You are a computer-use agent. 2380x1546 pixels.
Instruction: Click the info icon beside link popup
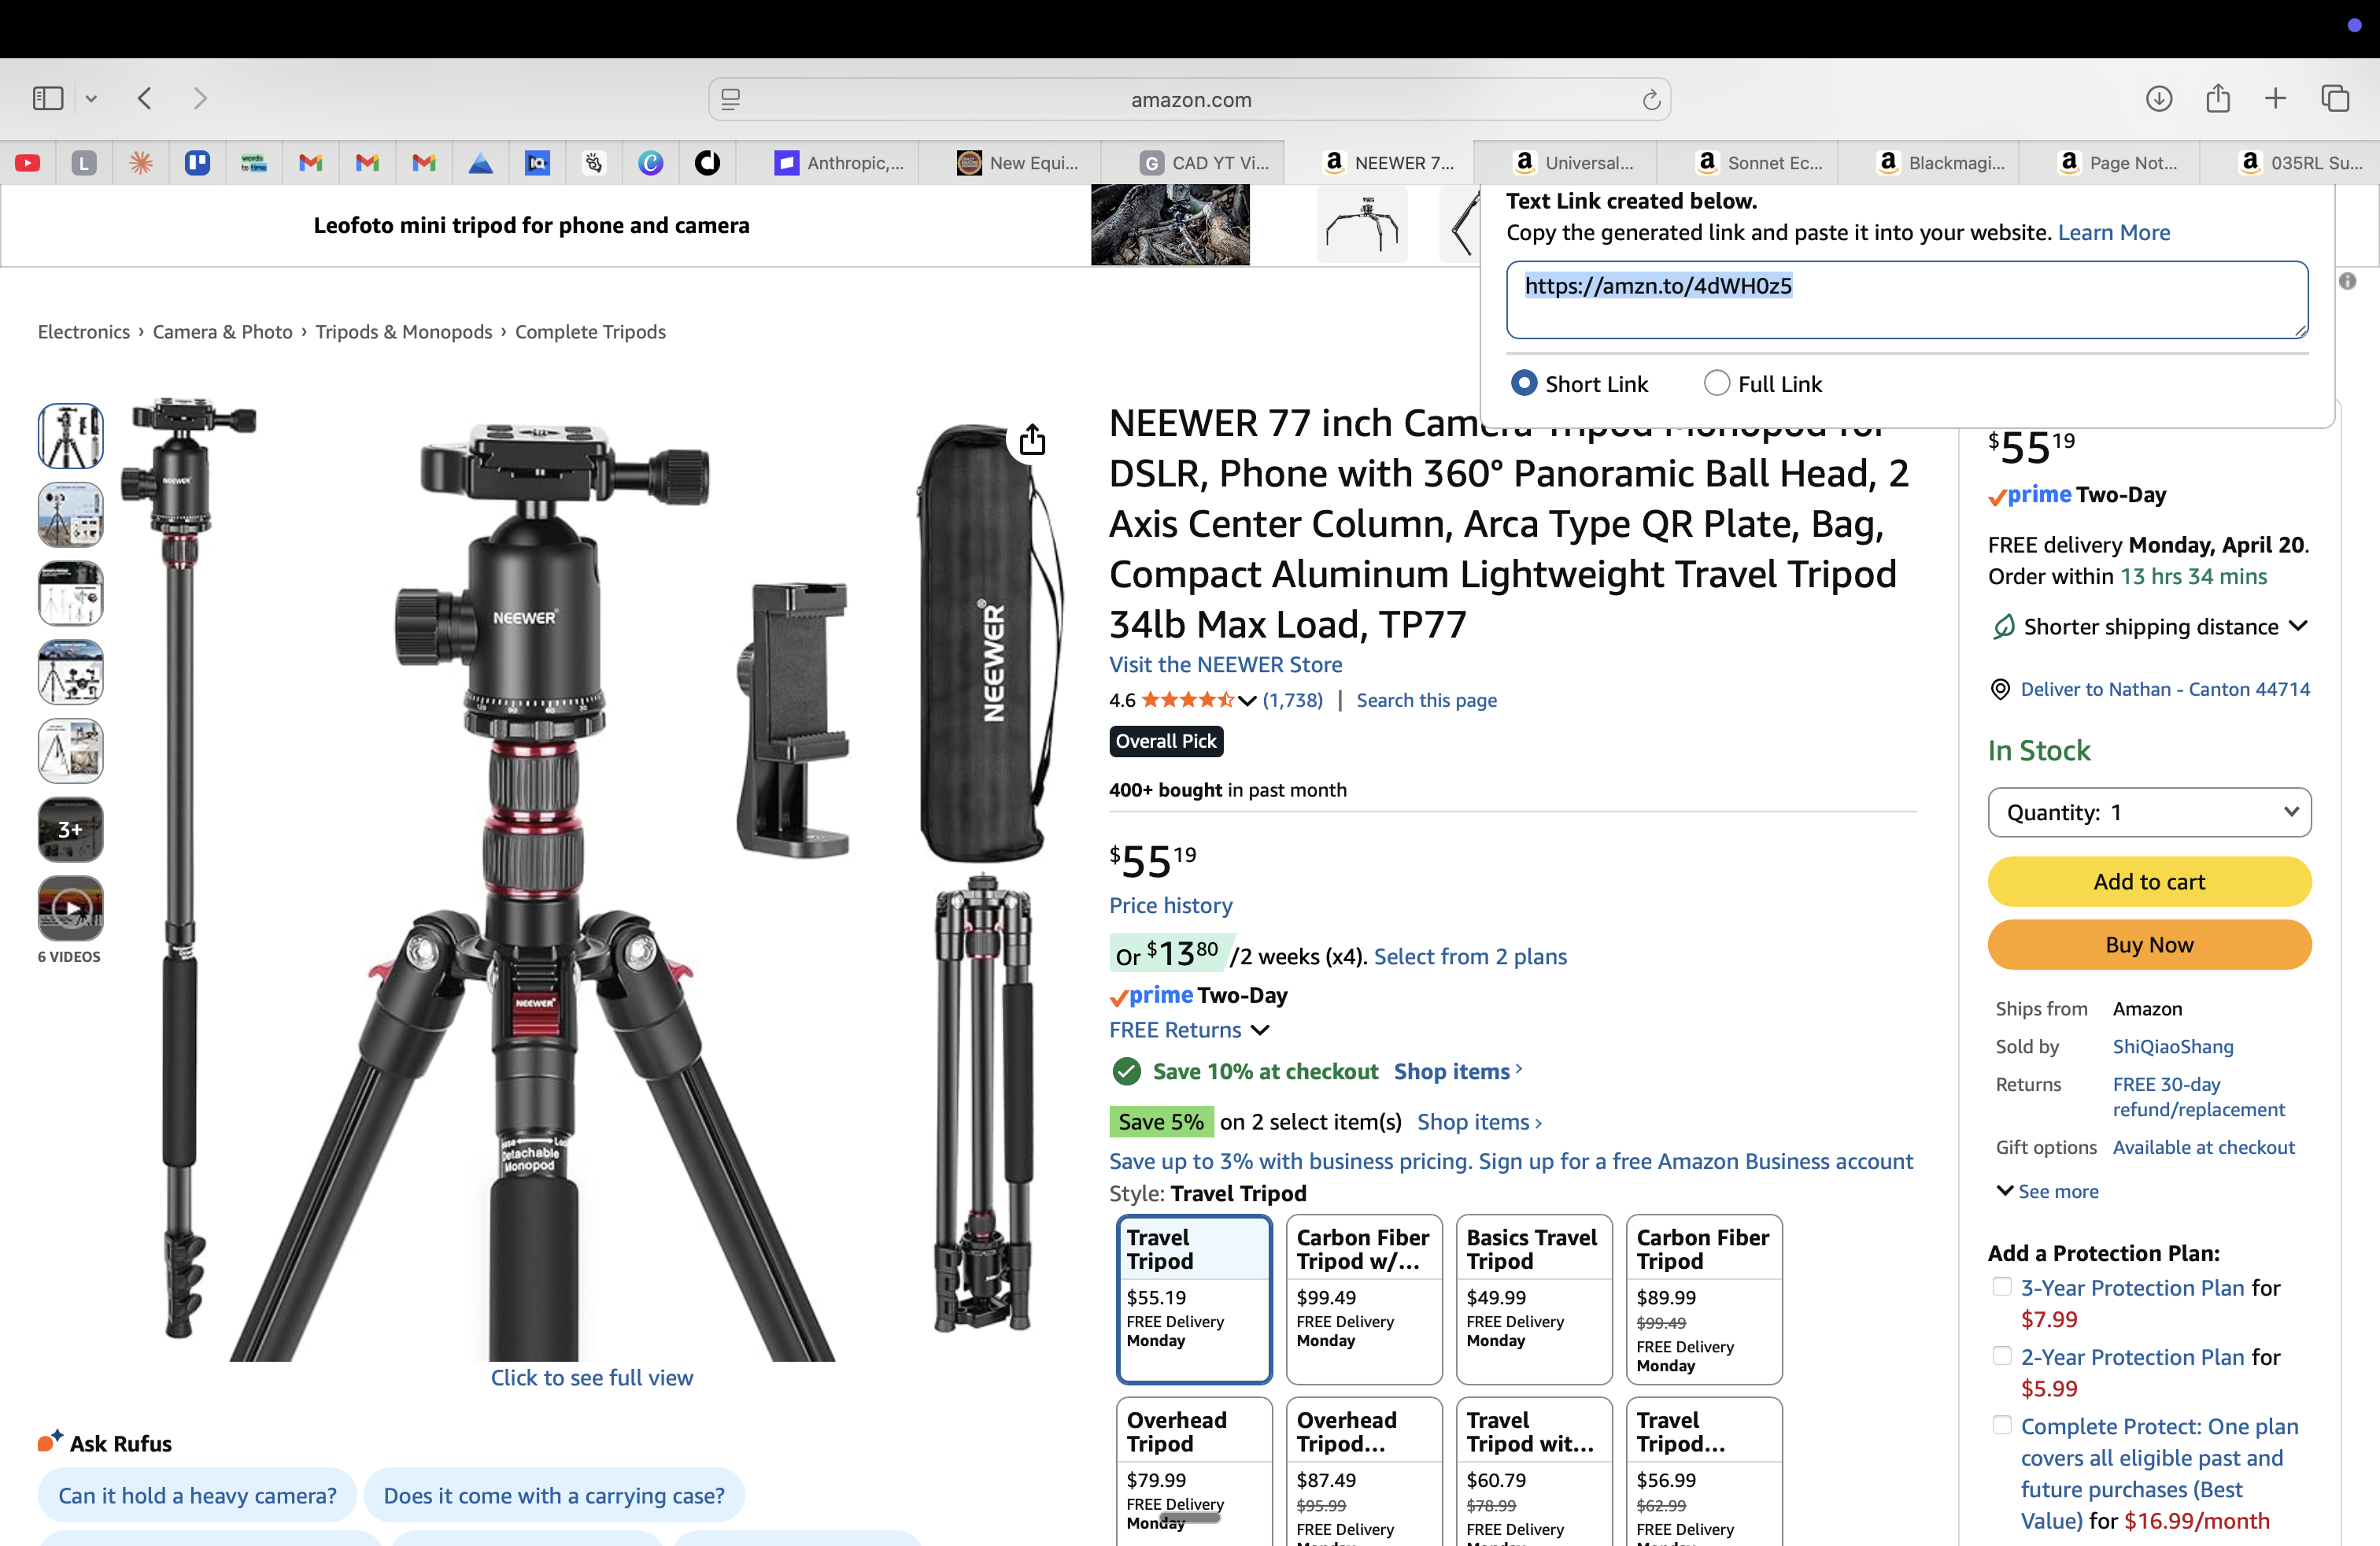click(2348, 281)
